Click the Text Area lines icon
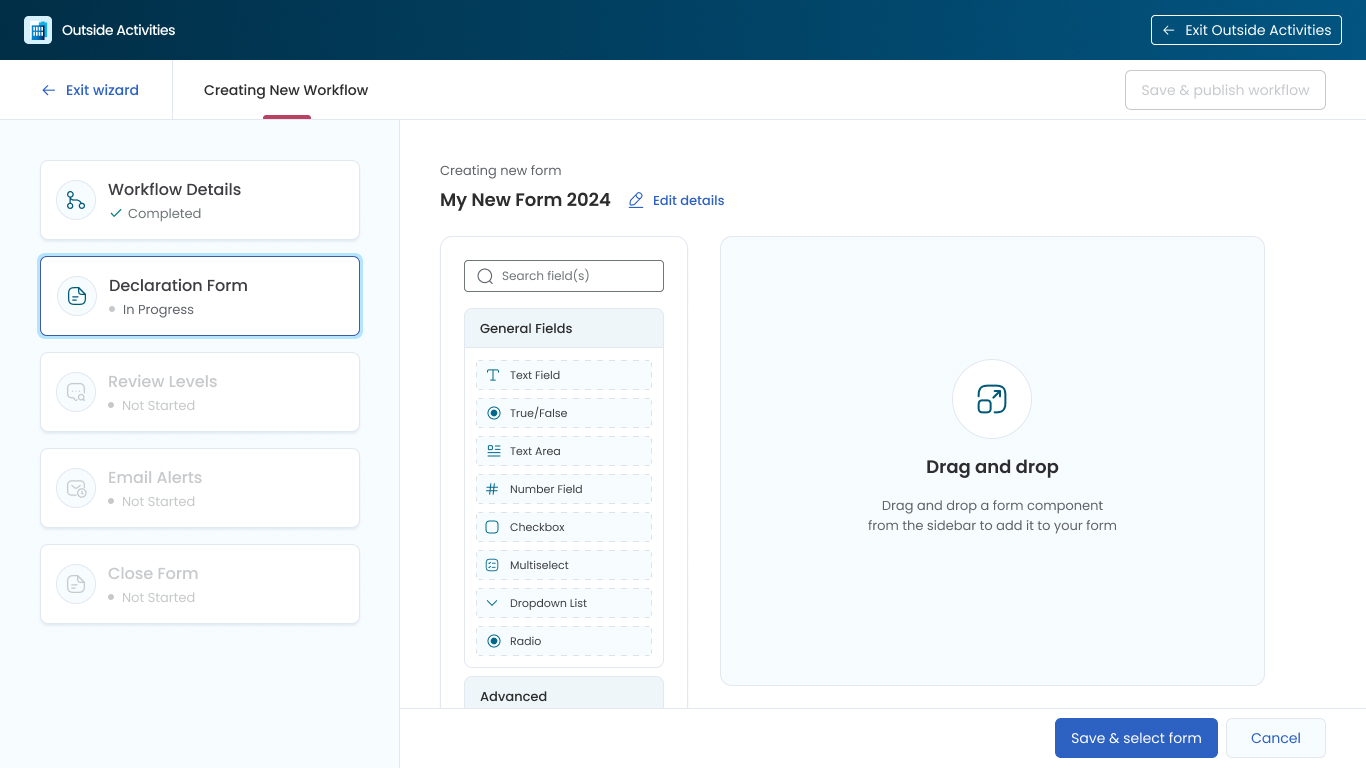The height and width of the screenshot is (768, 1366). [x=493, y=451]
